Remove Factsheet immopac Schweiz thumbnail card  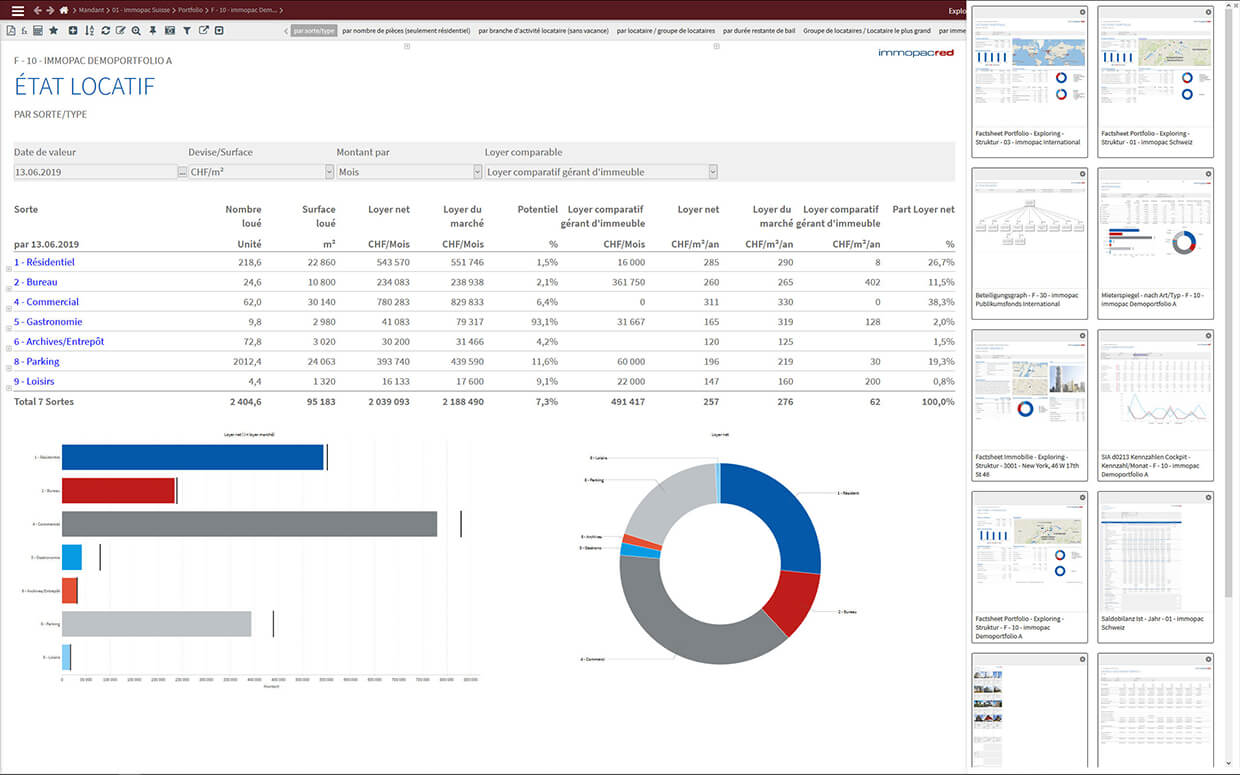pos(1209,12)
